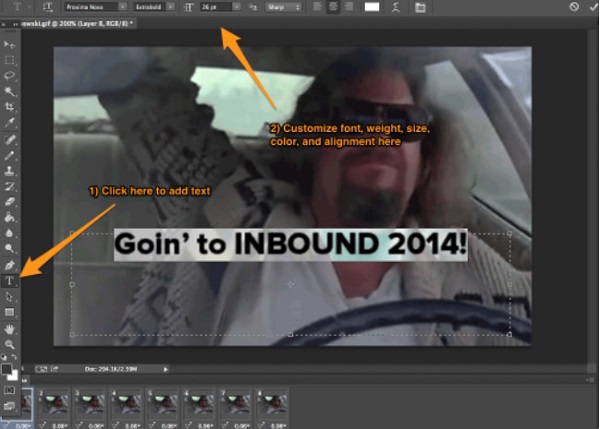The width and height of the screenshot is (600, 429).
Task: Open the foreground color picker
Action: (x=6, y=369)
